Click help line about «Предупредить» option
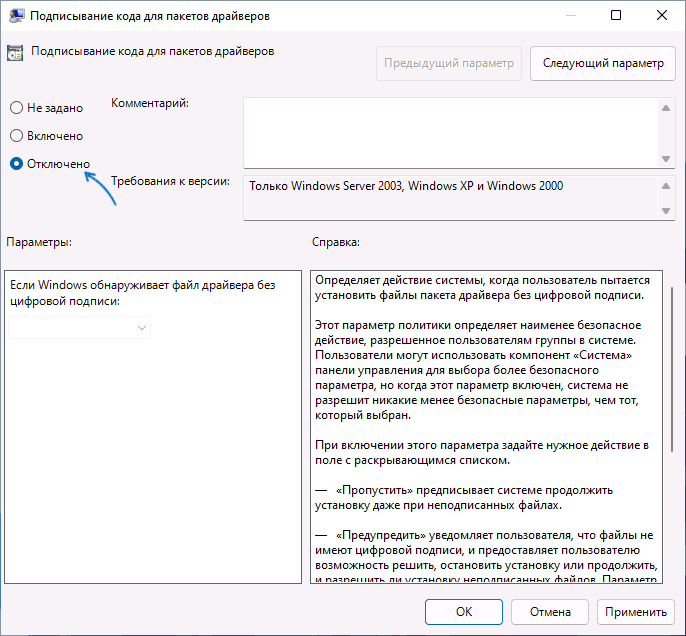Viewport: 686px width, 636px height. pos(486,557)
